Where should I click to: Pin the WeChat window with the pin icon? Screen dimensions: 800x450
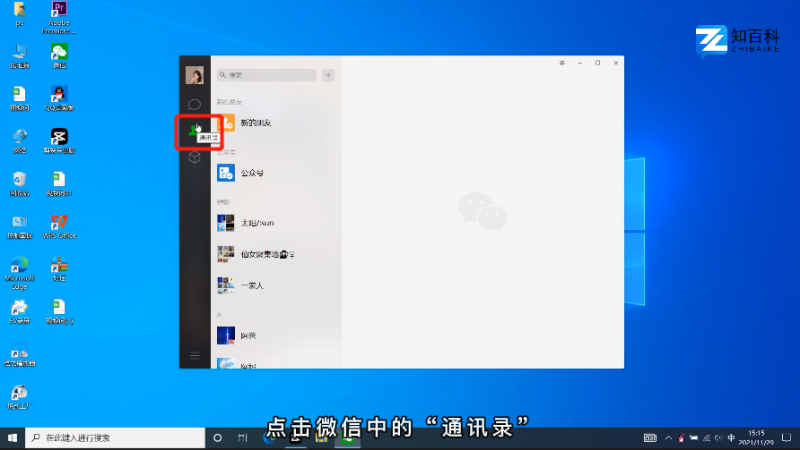click(x=562, y=63)
